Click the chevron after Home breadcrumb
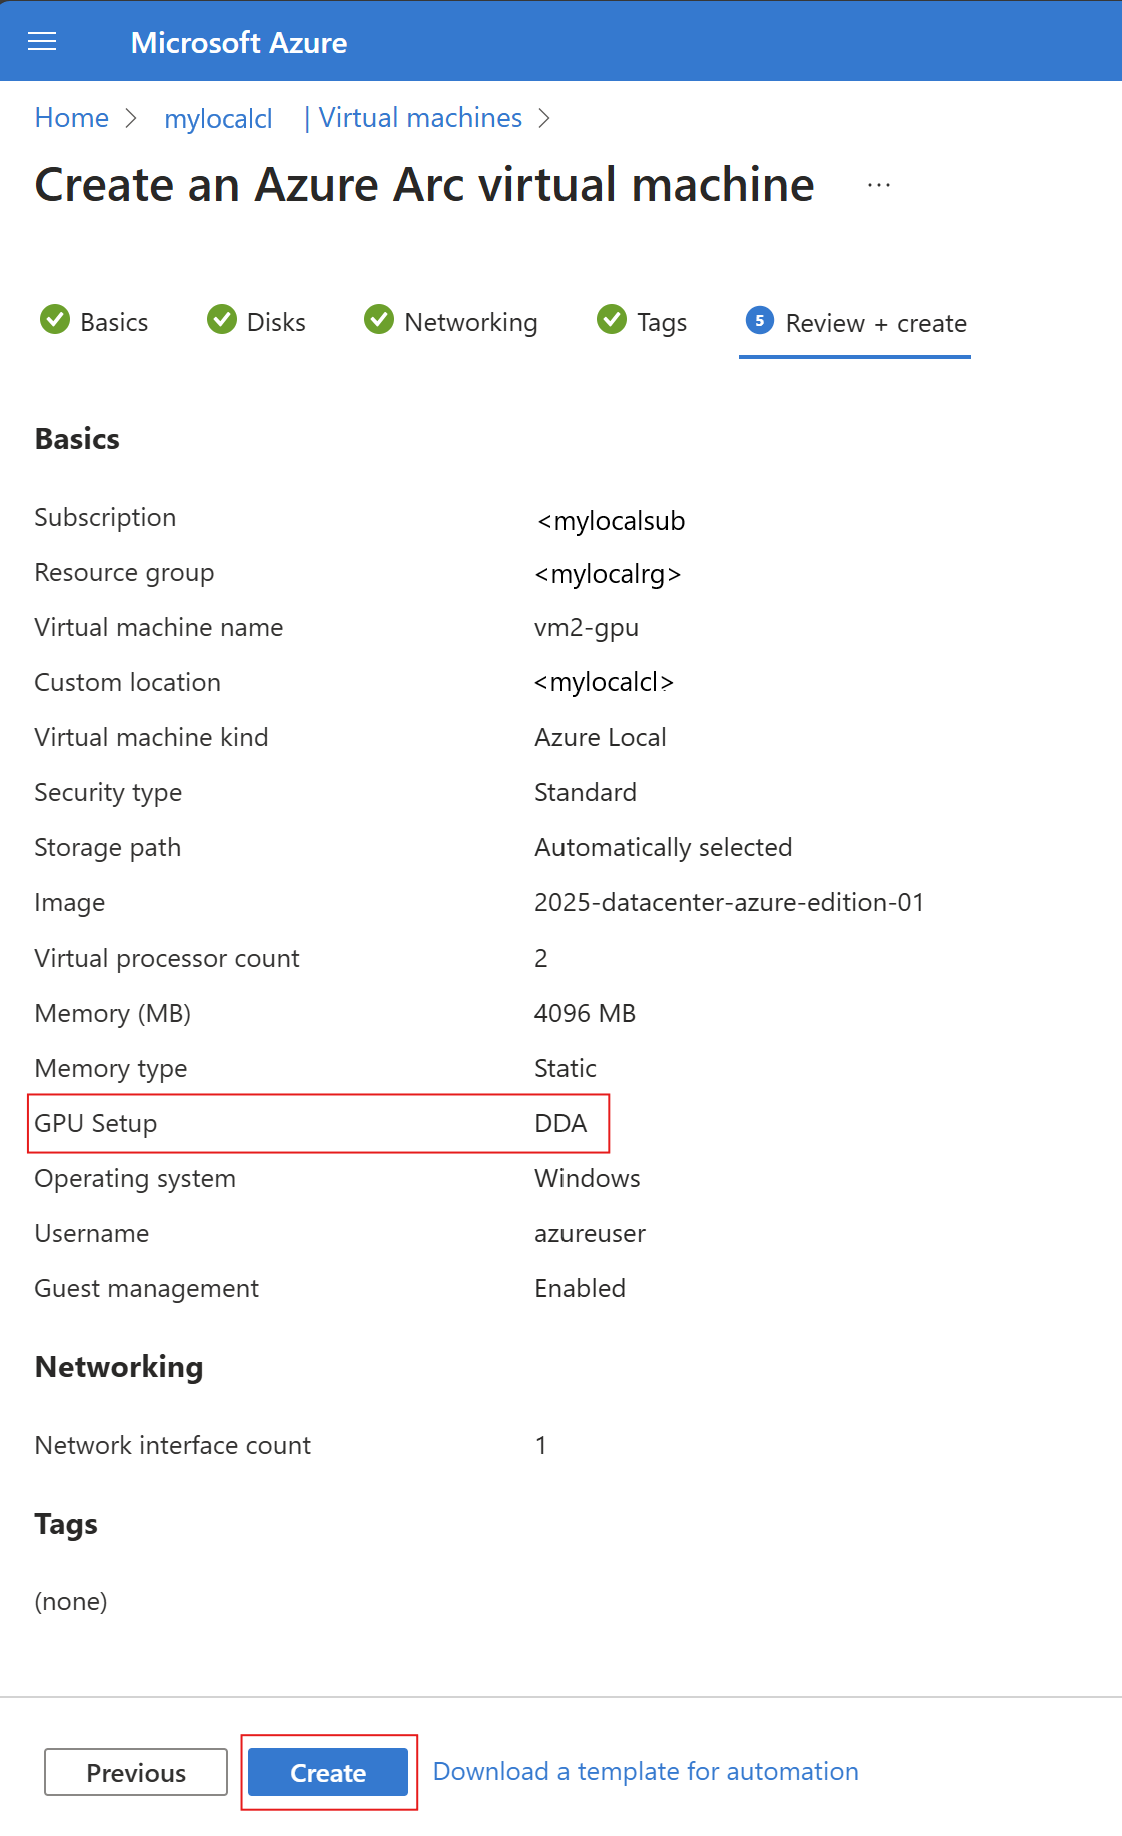This screenshot has width=1122, height=1836. [131, 118]
